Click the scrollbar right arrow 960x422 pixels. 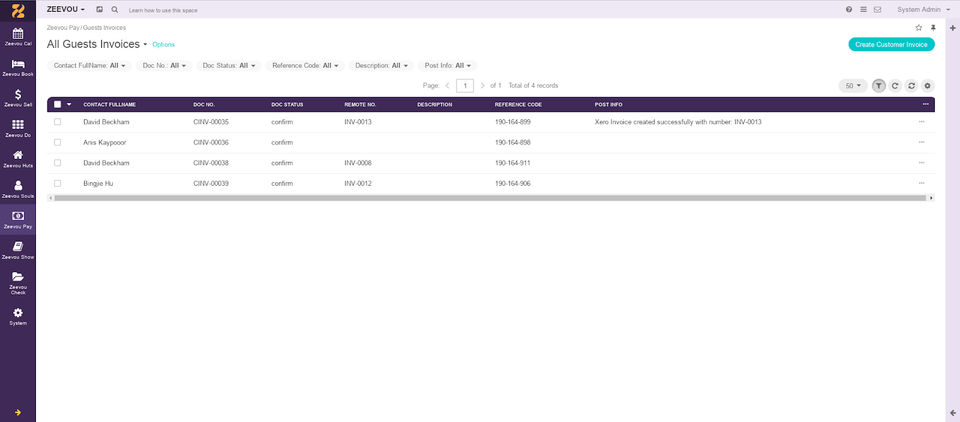pyautogui.click(x=931, y=198)
